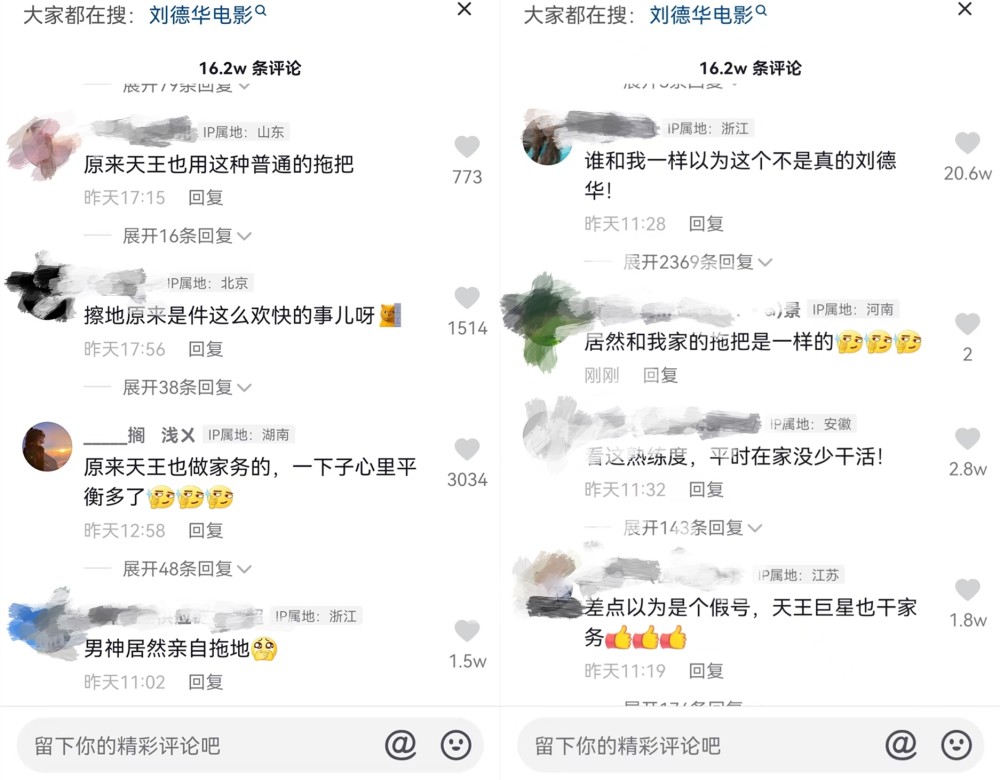Tap the search icon next to 刘德华电影 on left
The width and height of the screenshot is (1000, 780).
(261, 11)
